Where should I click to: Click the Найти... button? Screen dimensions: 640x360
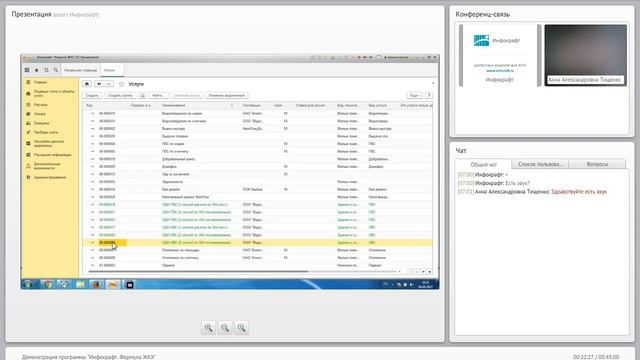[x=158, y=96]
